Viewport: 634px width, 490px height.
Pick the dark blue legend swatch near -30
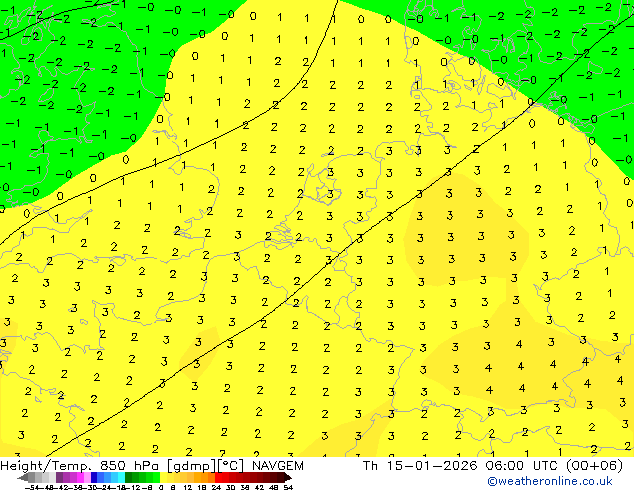tap(94, 477)
